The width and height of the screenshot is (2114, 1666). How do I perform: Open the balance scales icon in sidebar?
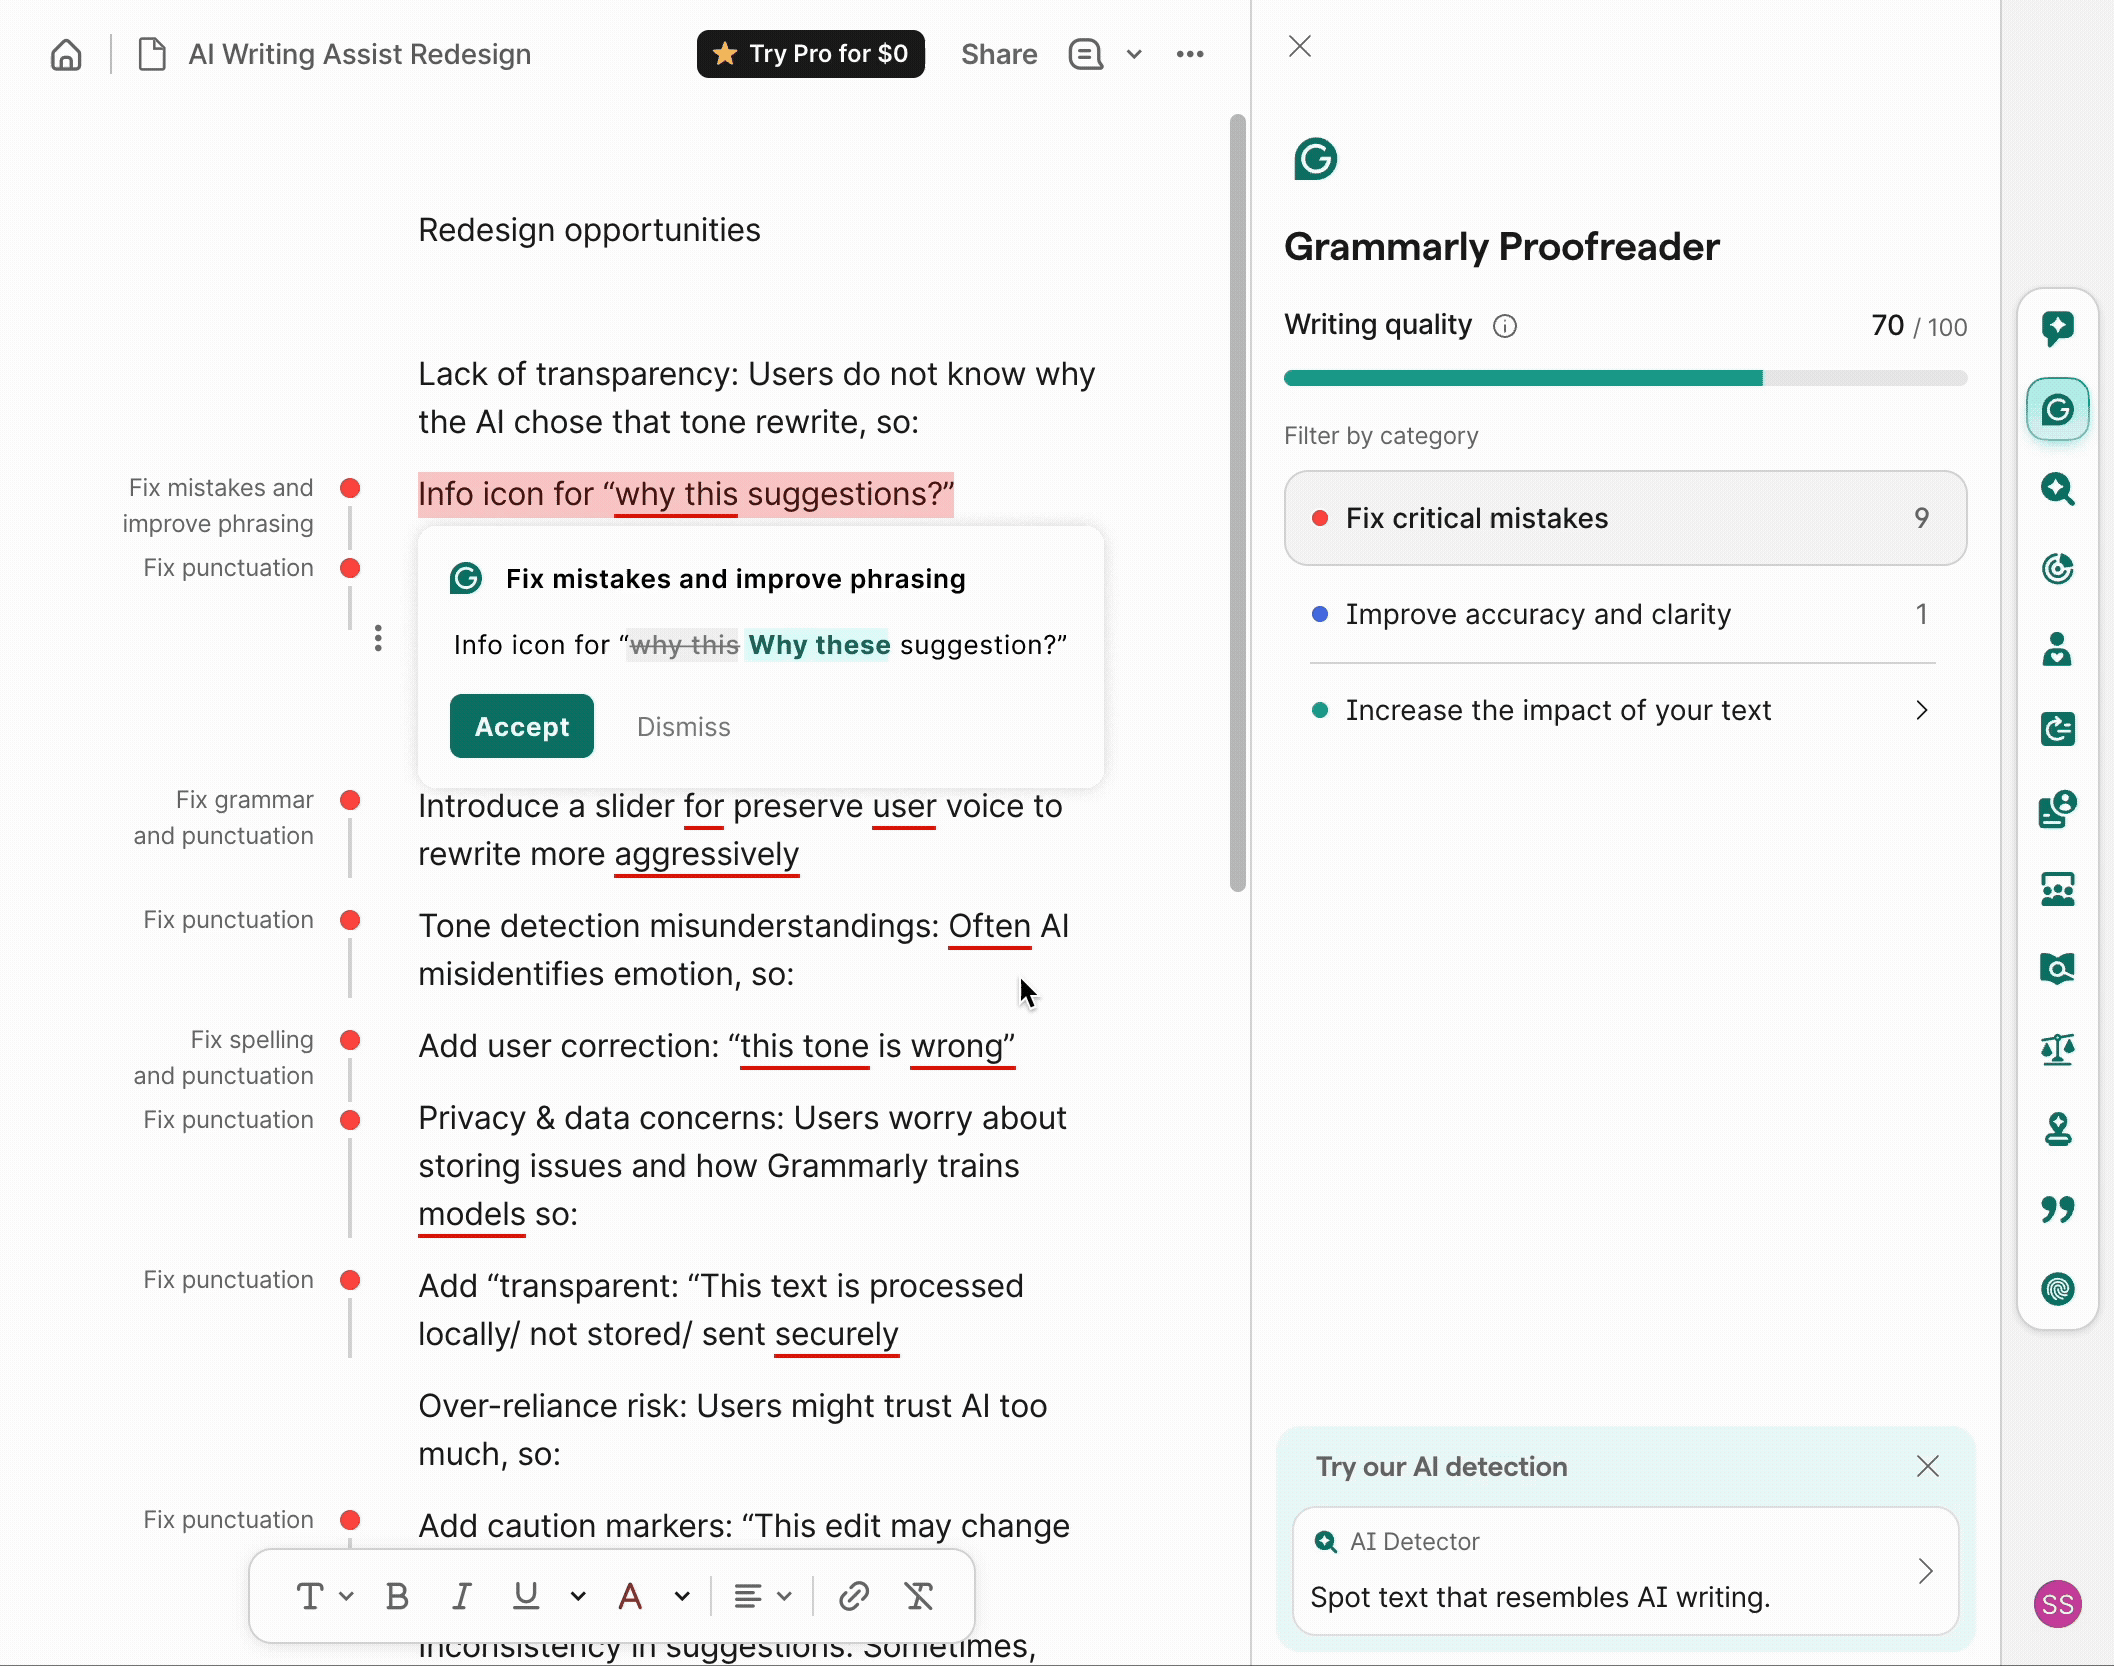(2057, 1049)
